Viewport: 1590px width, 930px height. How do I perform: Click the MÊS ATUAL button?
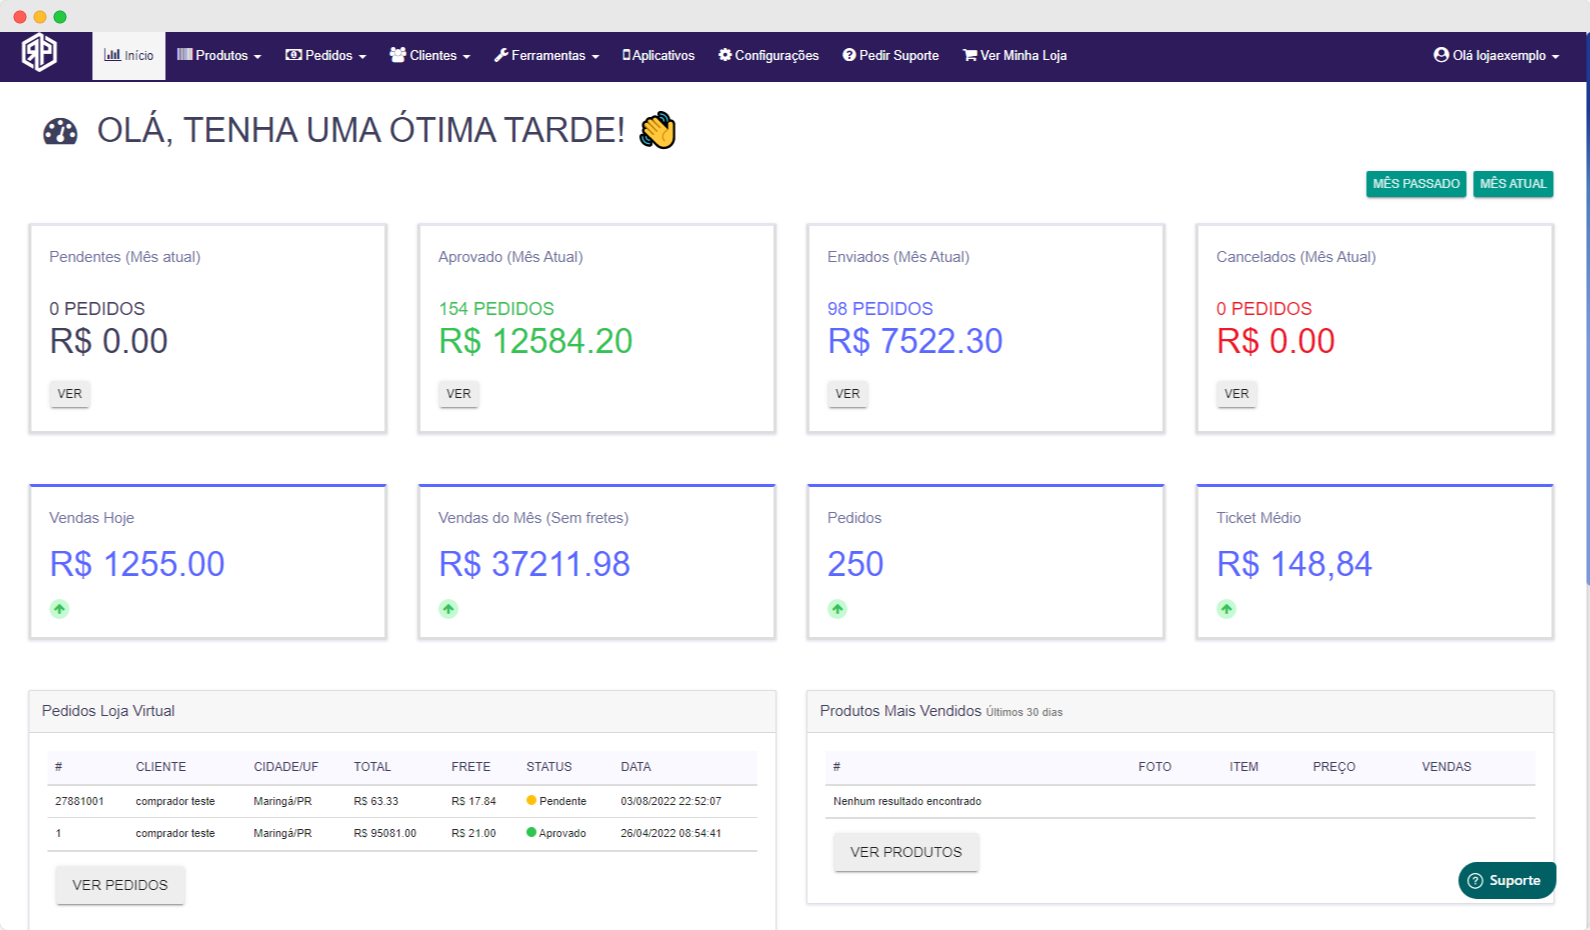pyautogui.click(x=1513, y=184)
